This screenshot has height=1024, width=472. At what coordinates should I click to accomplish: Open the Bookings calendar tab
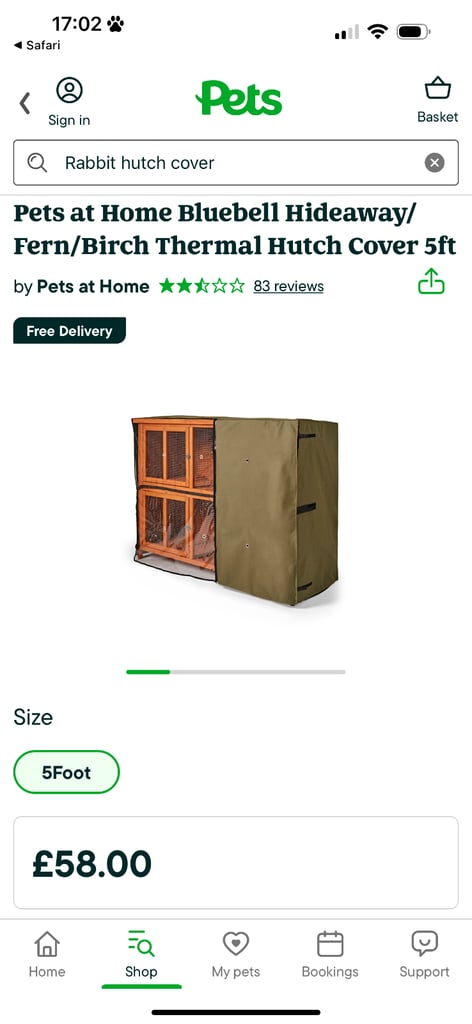[330, 955]
